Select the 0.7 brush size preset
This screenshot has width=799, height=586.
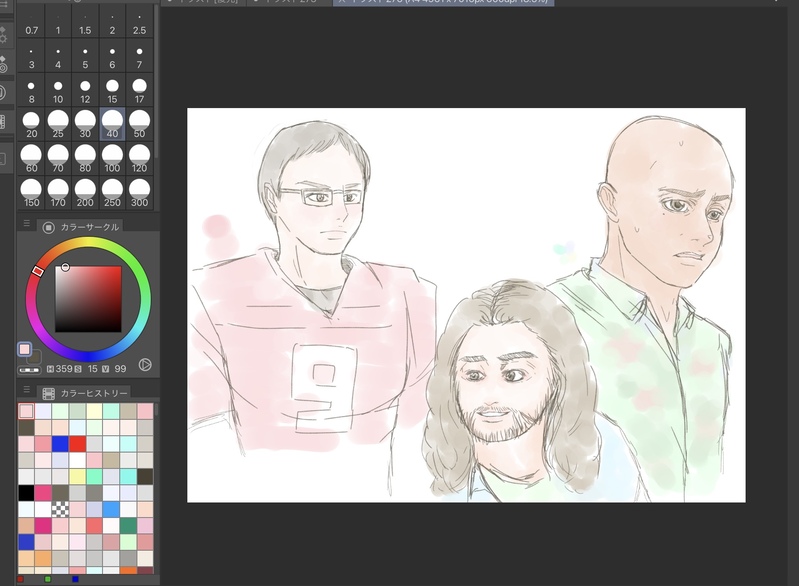(31, 22)
